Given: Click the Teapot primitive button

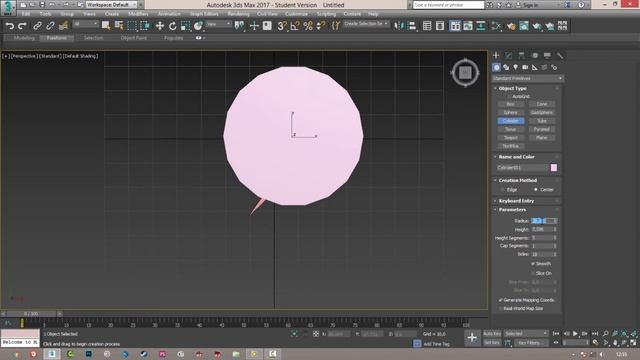Looking at the screenshot, I should (511, 138).
